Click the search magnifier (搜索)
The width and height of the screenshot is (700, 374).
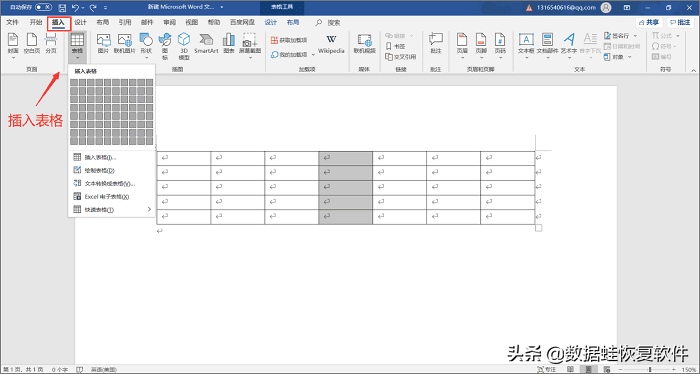319,22
